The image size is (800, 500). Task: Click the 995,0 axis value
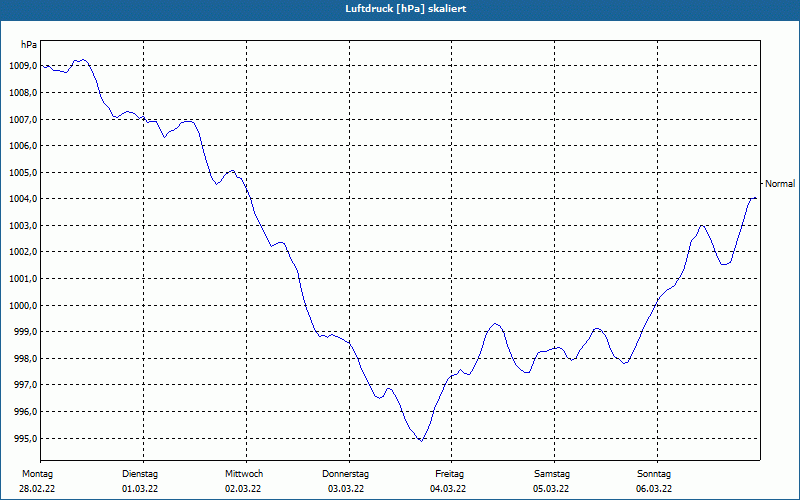pos(25,438)
